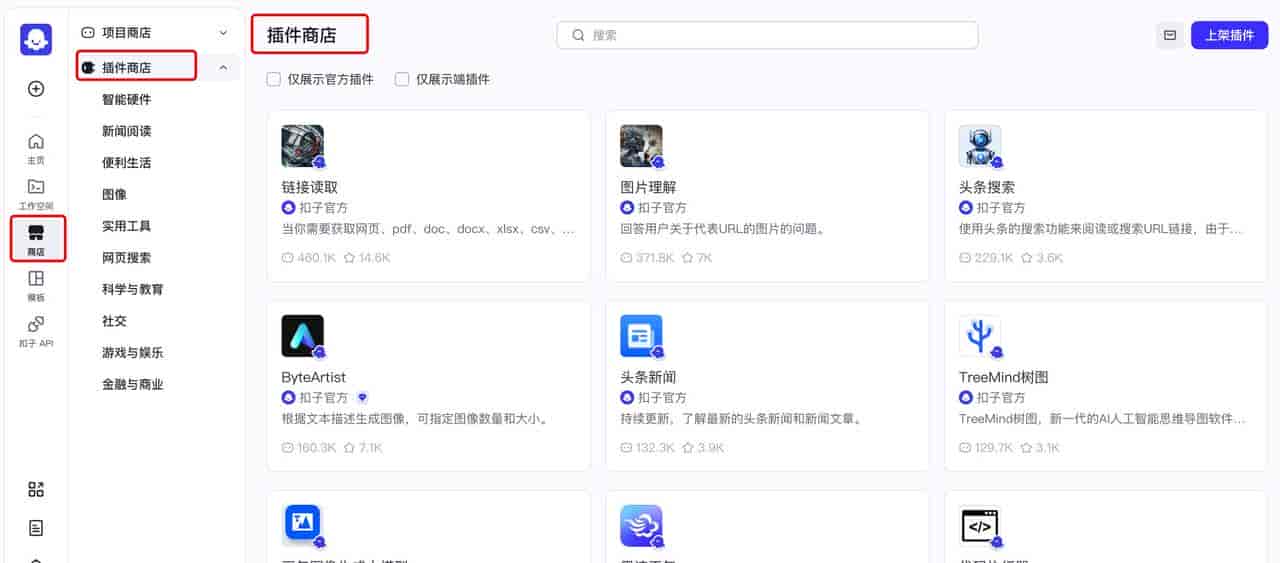The image size is (1280, 563).
Task: Click the 链接读取 plugin icon
Action: pos(303,146)
